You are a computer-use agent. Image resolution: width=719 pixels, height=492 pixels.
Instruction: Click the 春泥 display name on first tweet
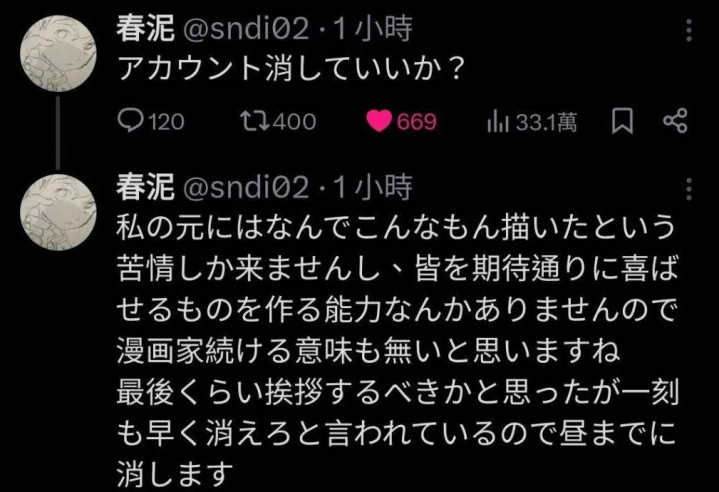[x=145, y=28]
